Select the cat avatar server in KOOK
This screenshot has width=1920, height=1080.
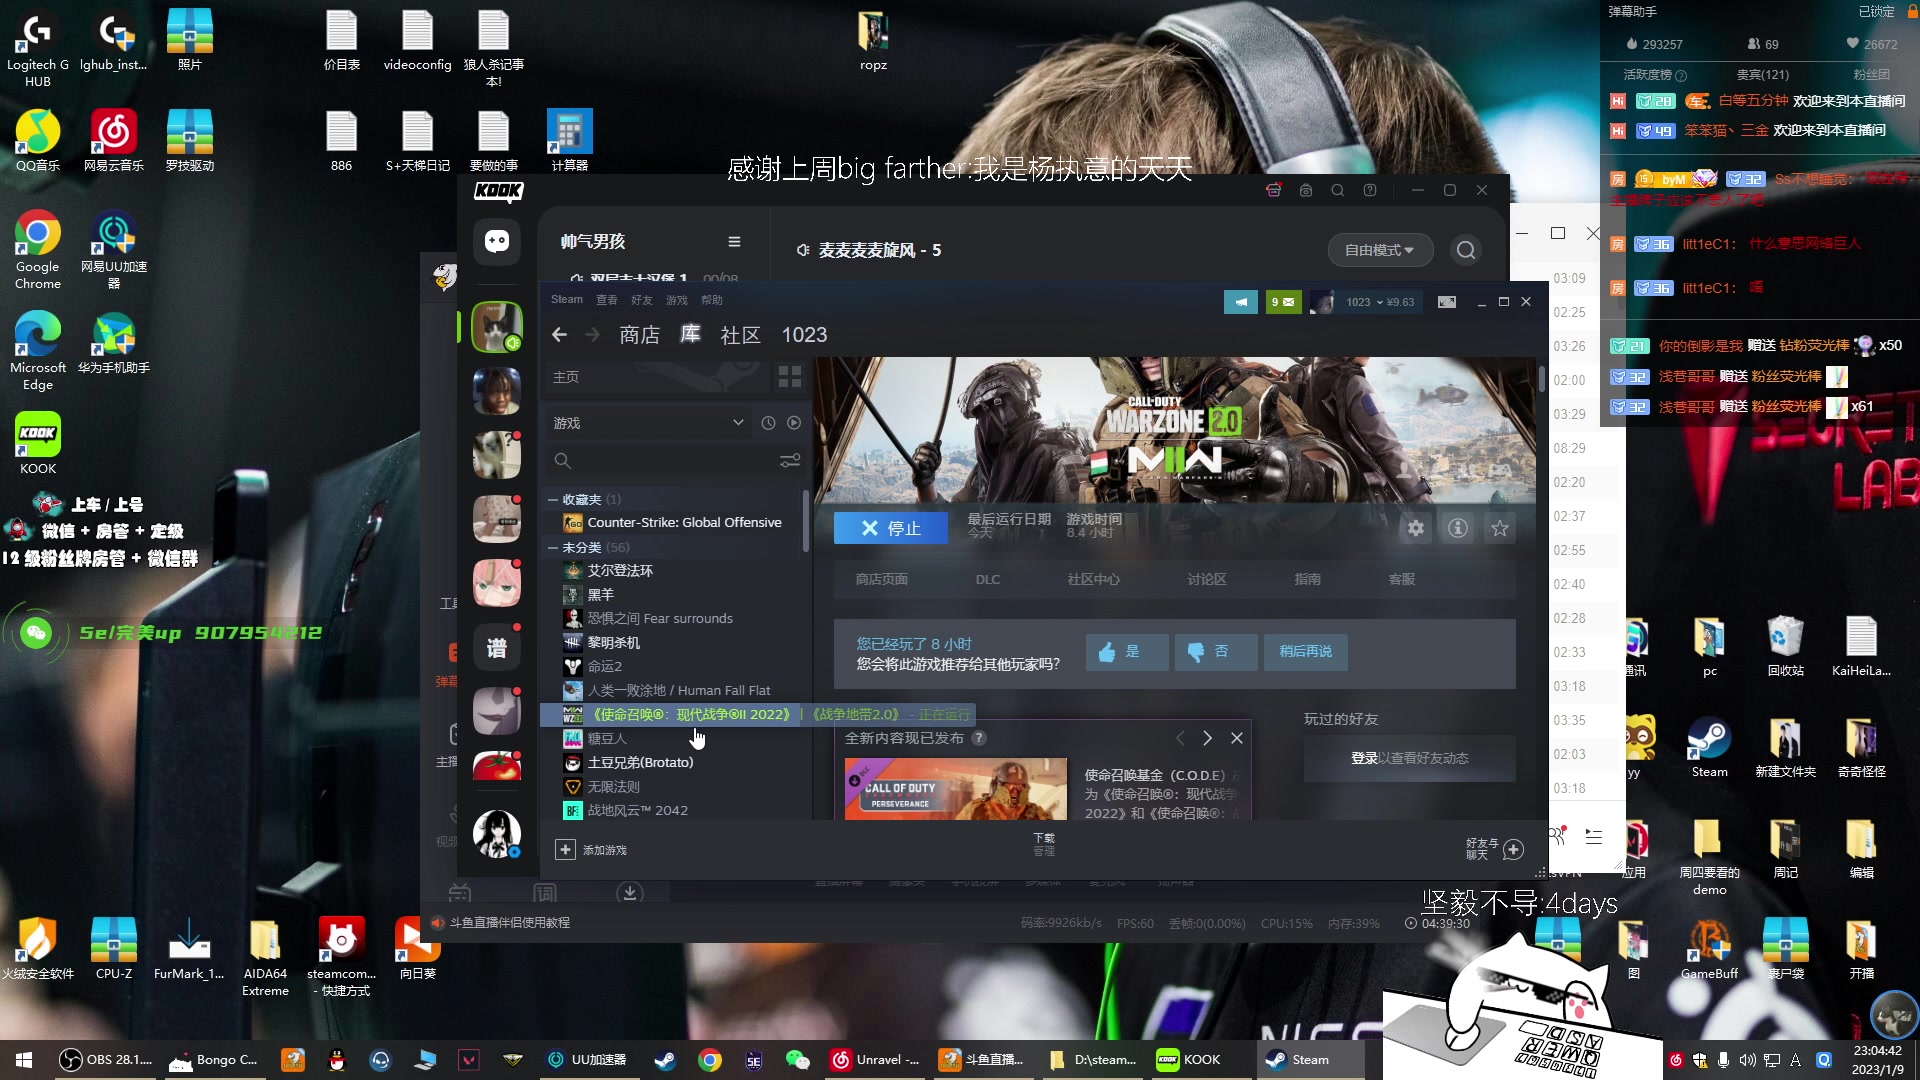pyautogui.click(x=497, y=327)
